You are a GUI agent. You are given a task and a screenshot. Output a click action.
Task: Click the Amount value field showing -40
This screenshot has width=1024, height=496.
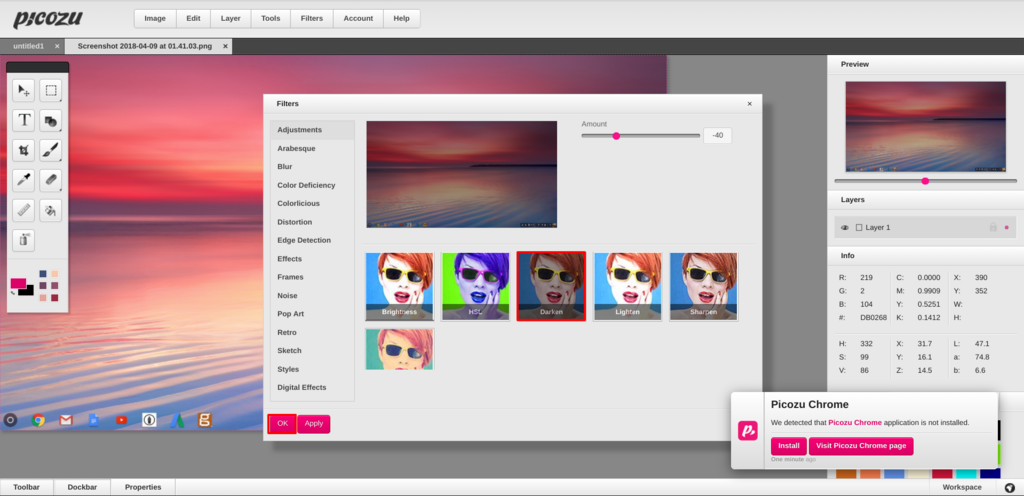pyautogui.click(x=718, y=136)
